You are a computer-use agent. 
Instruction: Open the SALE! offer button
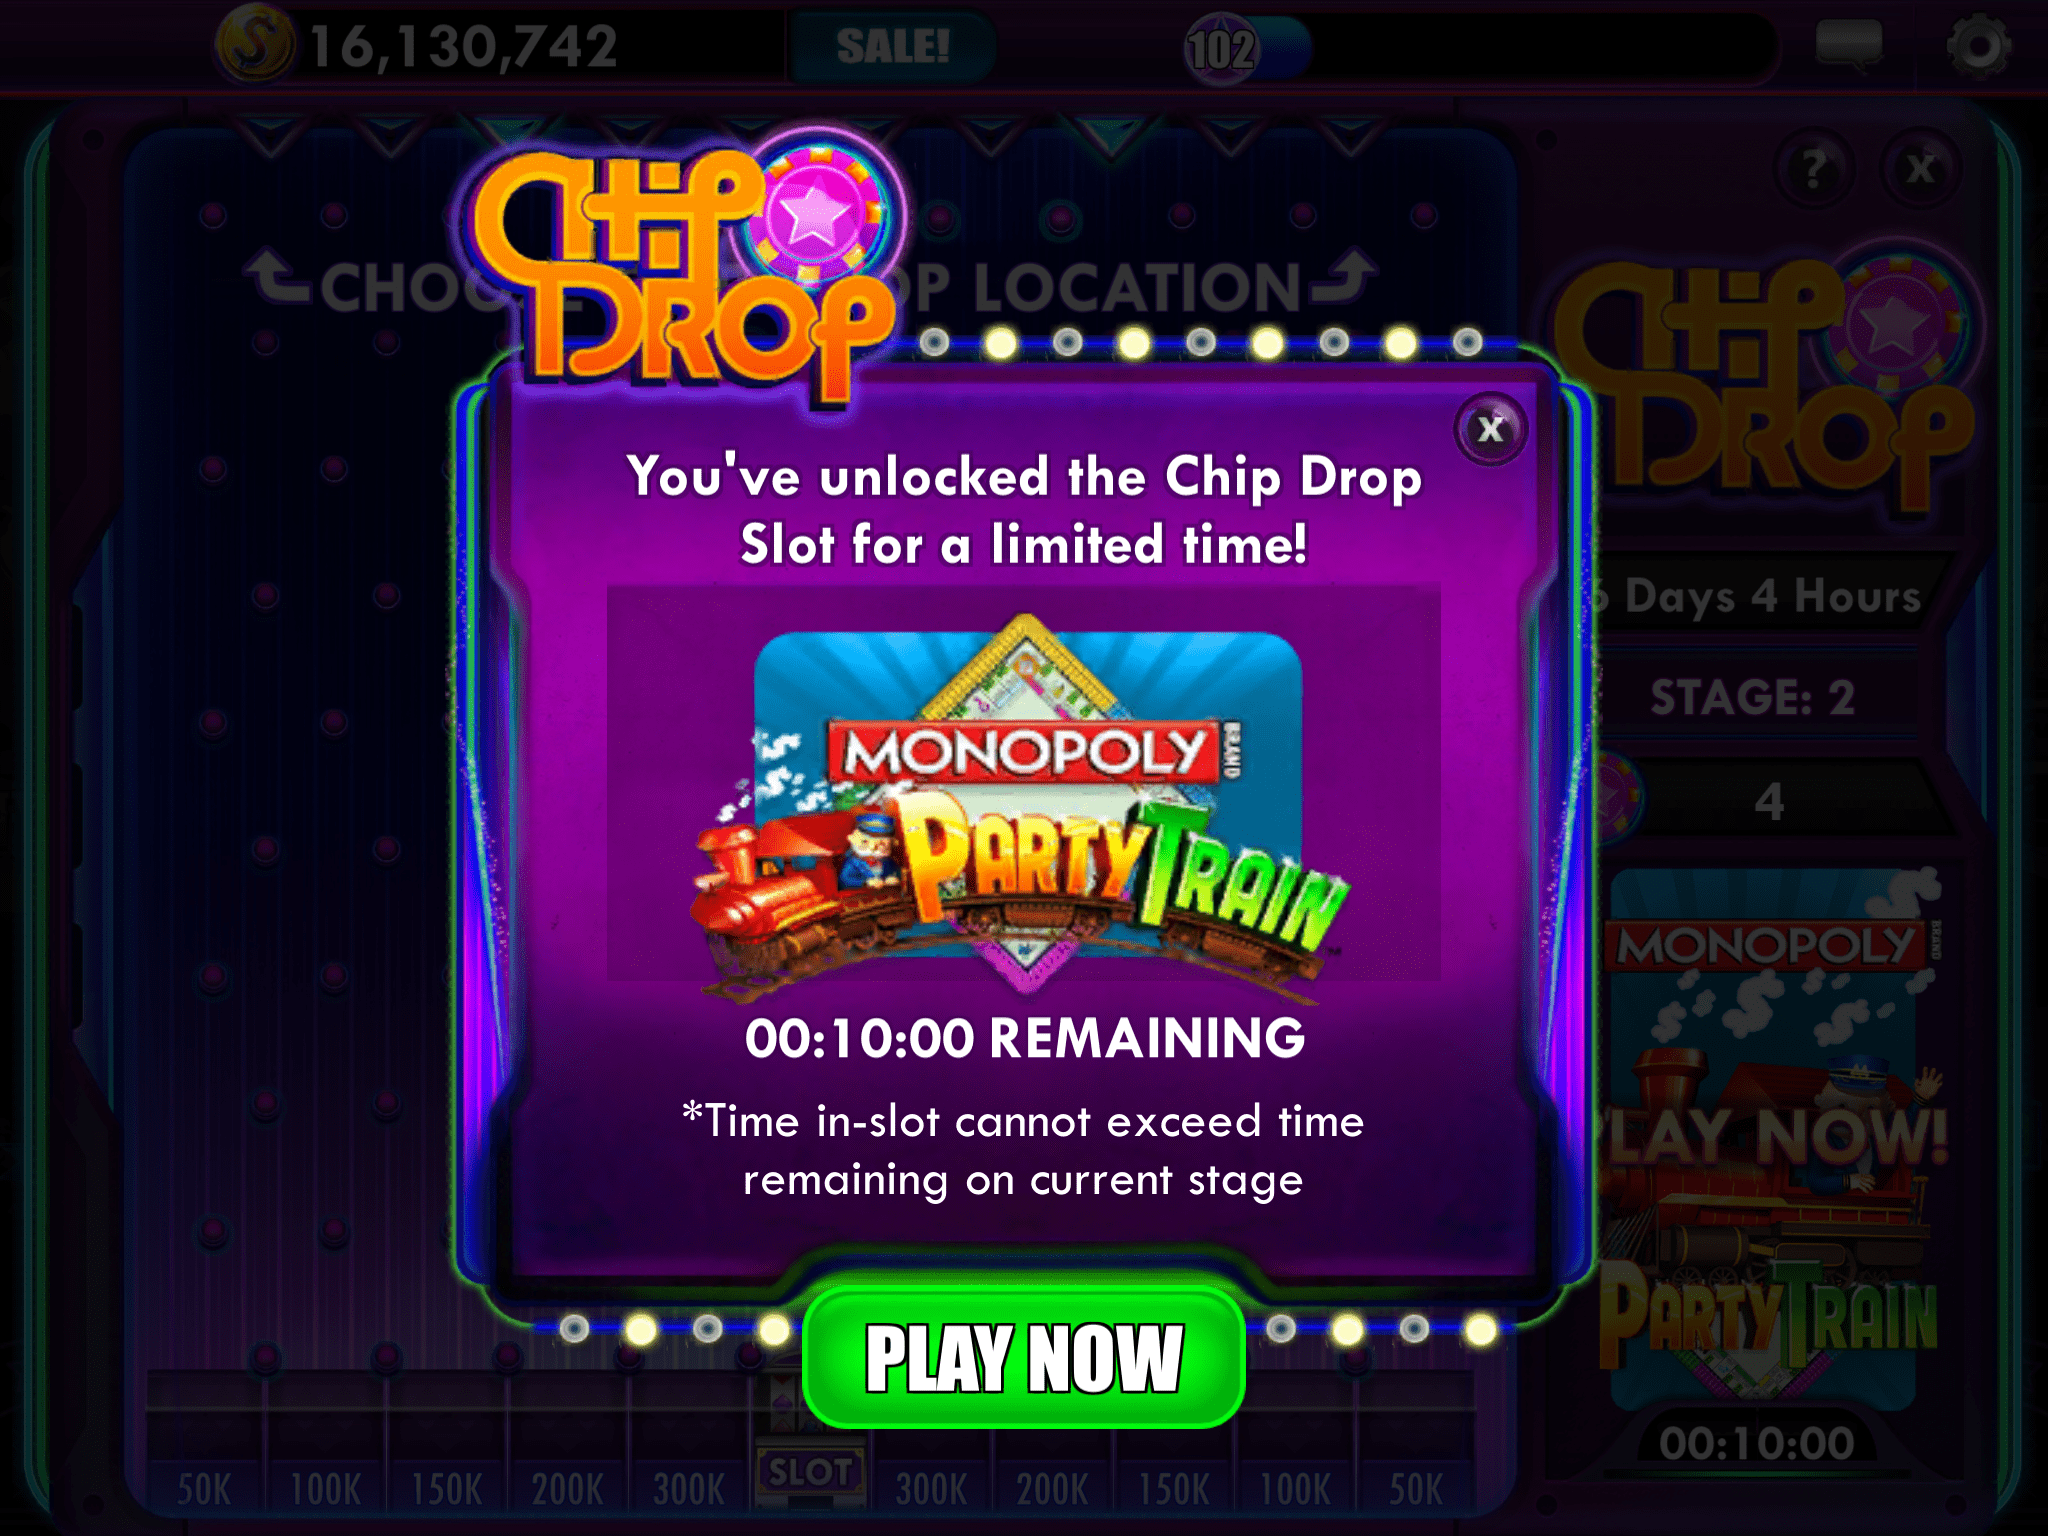tap(892, 47)
